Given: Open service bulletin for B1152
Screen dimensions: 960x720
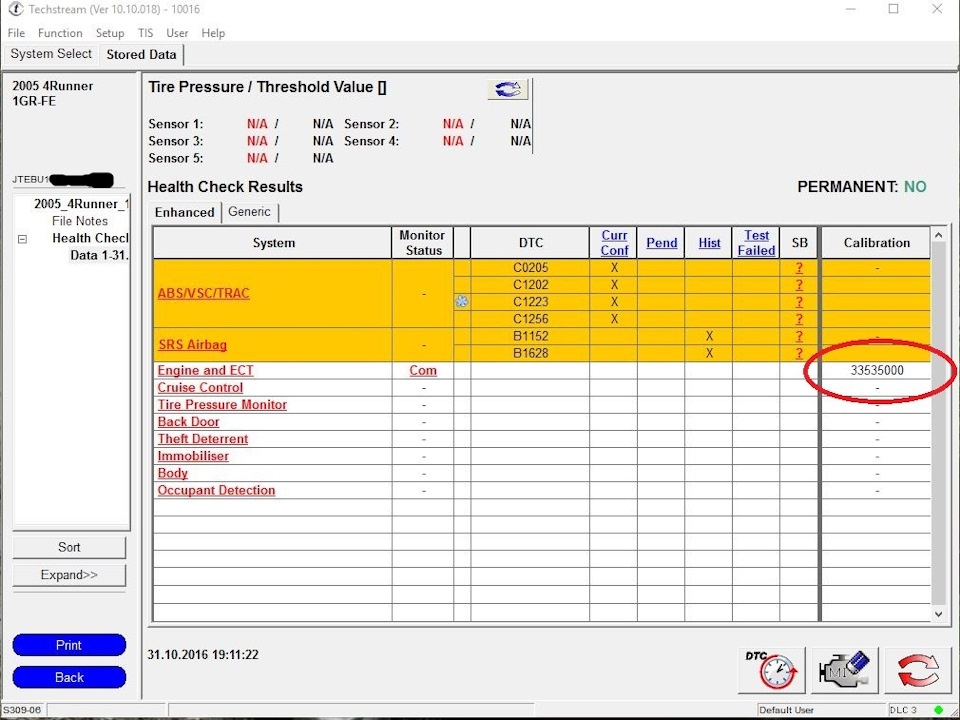Looking at the screenshot, I should [799, 336].
